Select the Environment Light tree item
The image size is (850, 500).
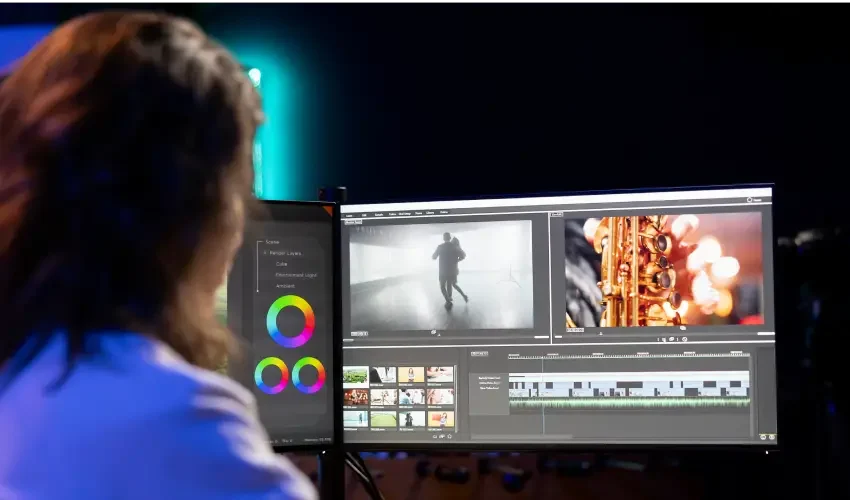click(296, 275)
